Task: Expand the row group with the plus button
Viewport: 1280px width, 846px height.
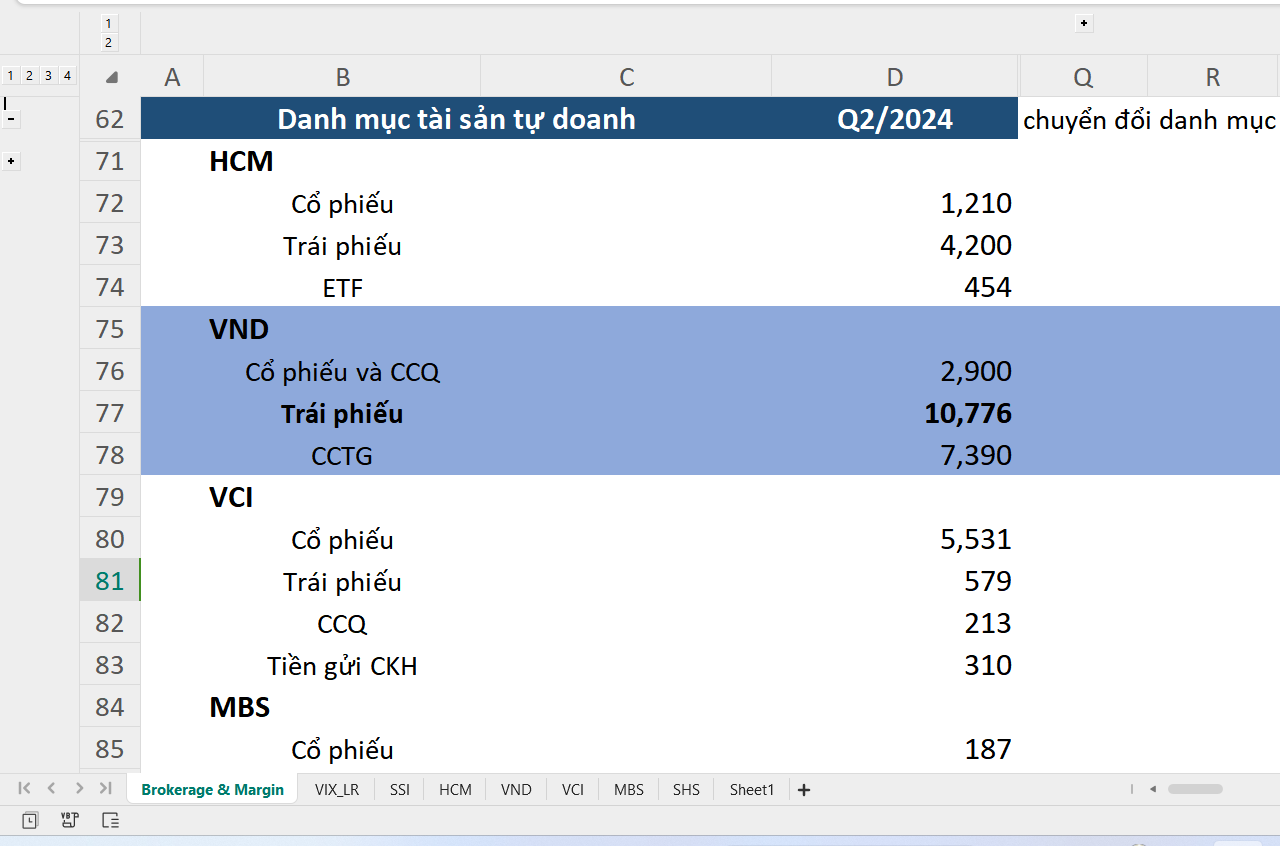Action: point(11,161)
